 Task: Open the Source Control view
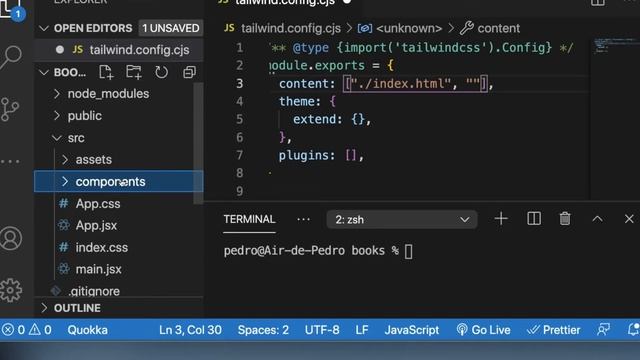click(x=10, y=109)
